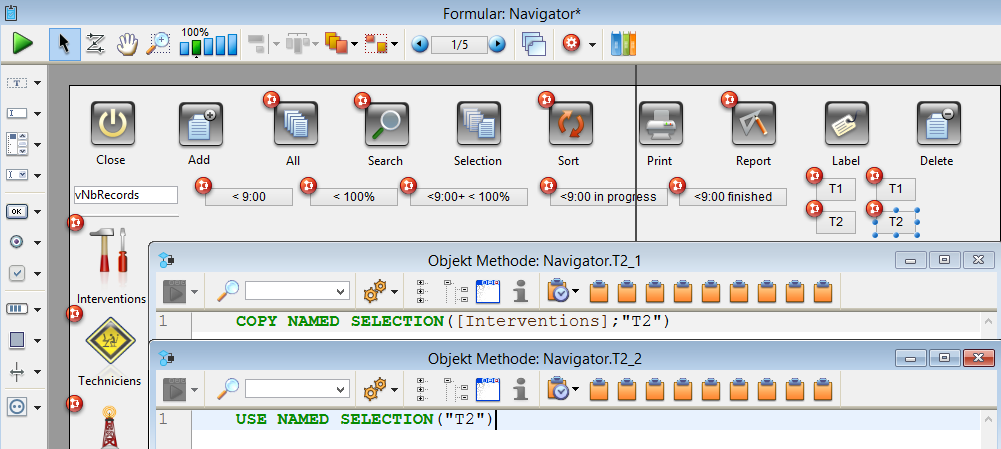Image resolution: width=1001 pixels, height=449 pixels.
Task: Select the hand pan tool
Action: pos(127,44)
